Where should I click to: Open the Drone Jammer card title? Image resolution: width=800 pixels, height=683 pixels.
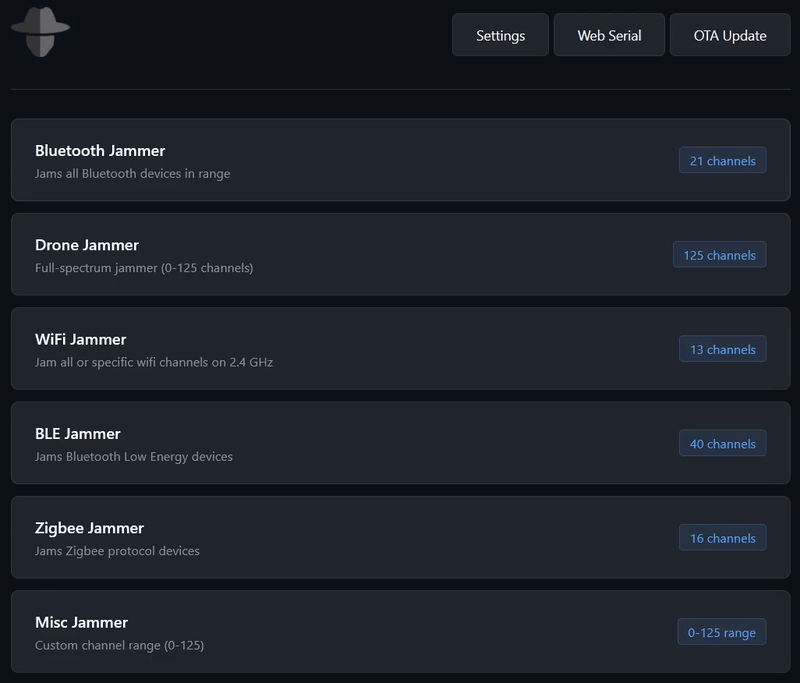87,245
